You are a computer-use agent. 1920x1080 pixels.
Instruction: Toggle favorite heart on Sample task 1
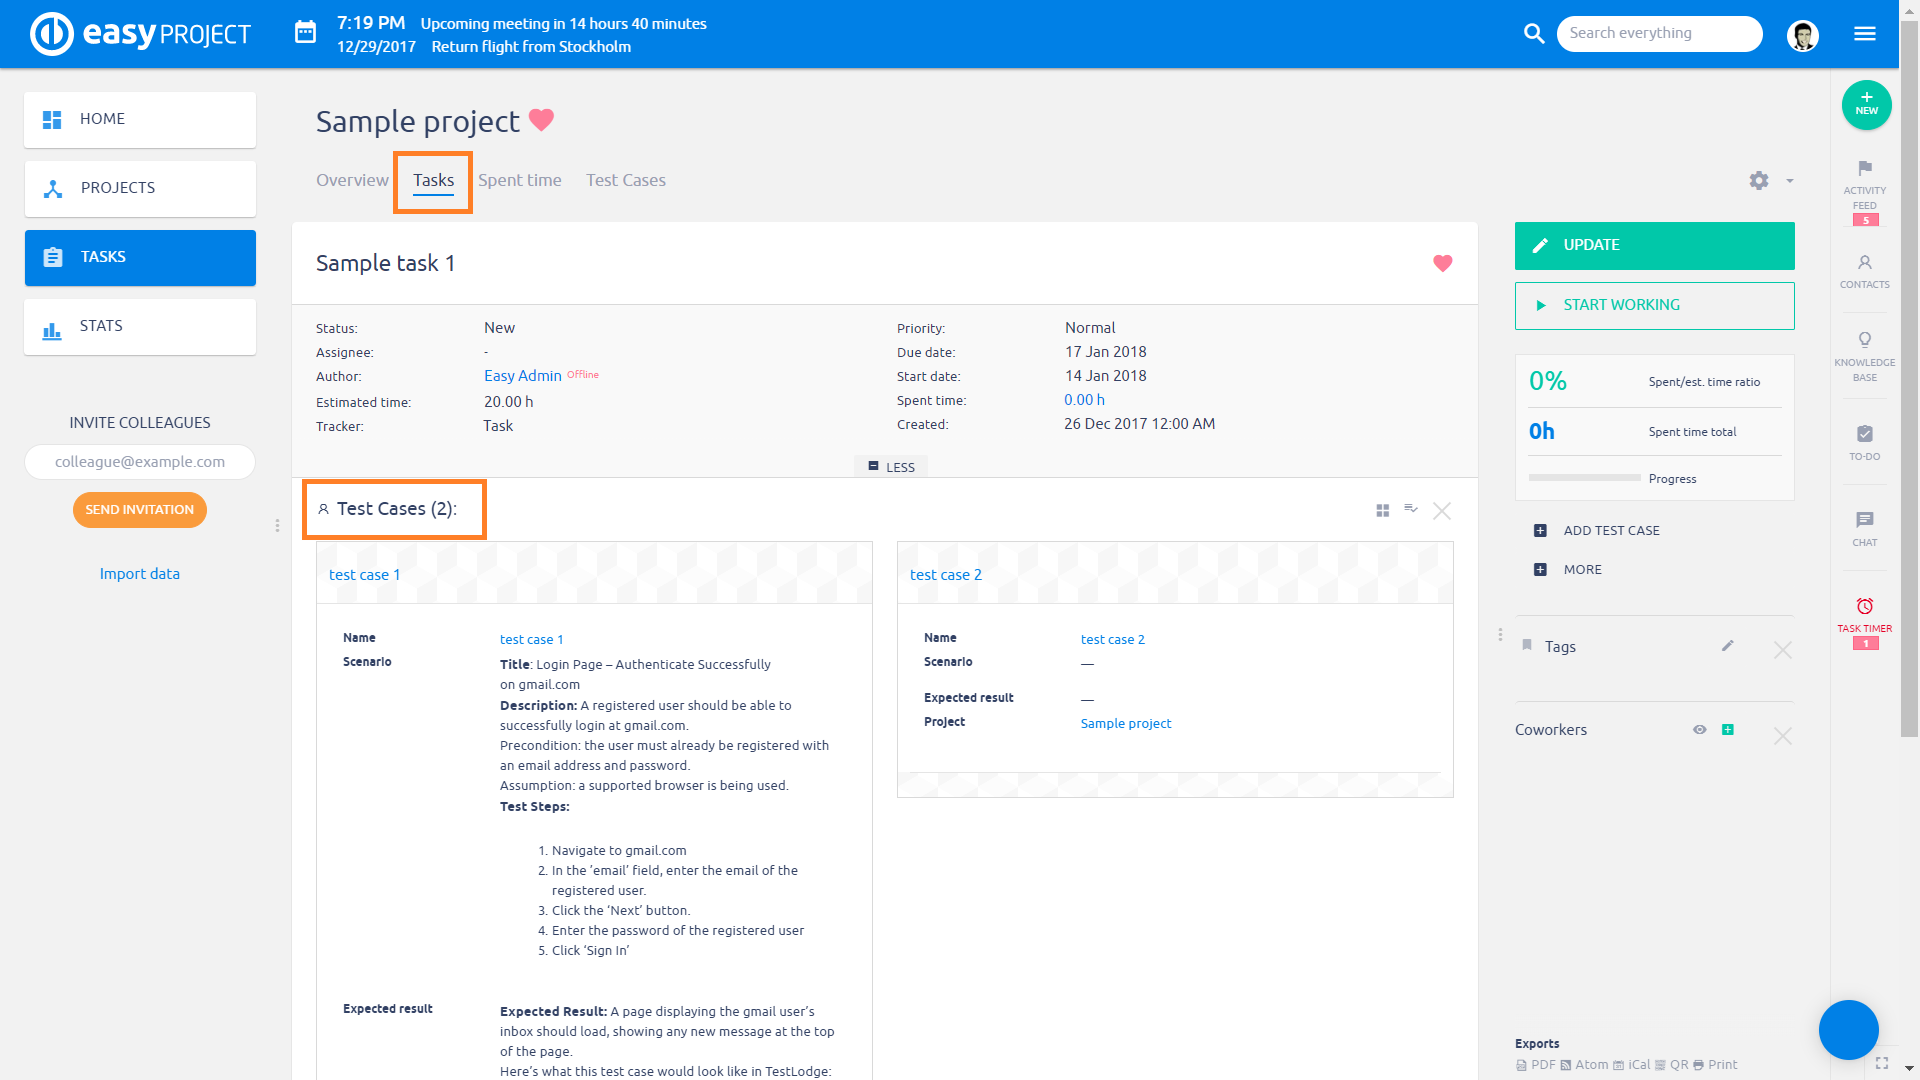(1442, 263)
